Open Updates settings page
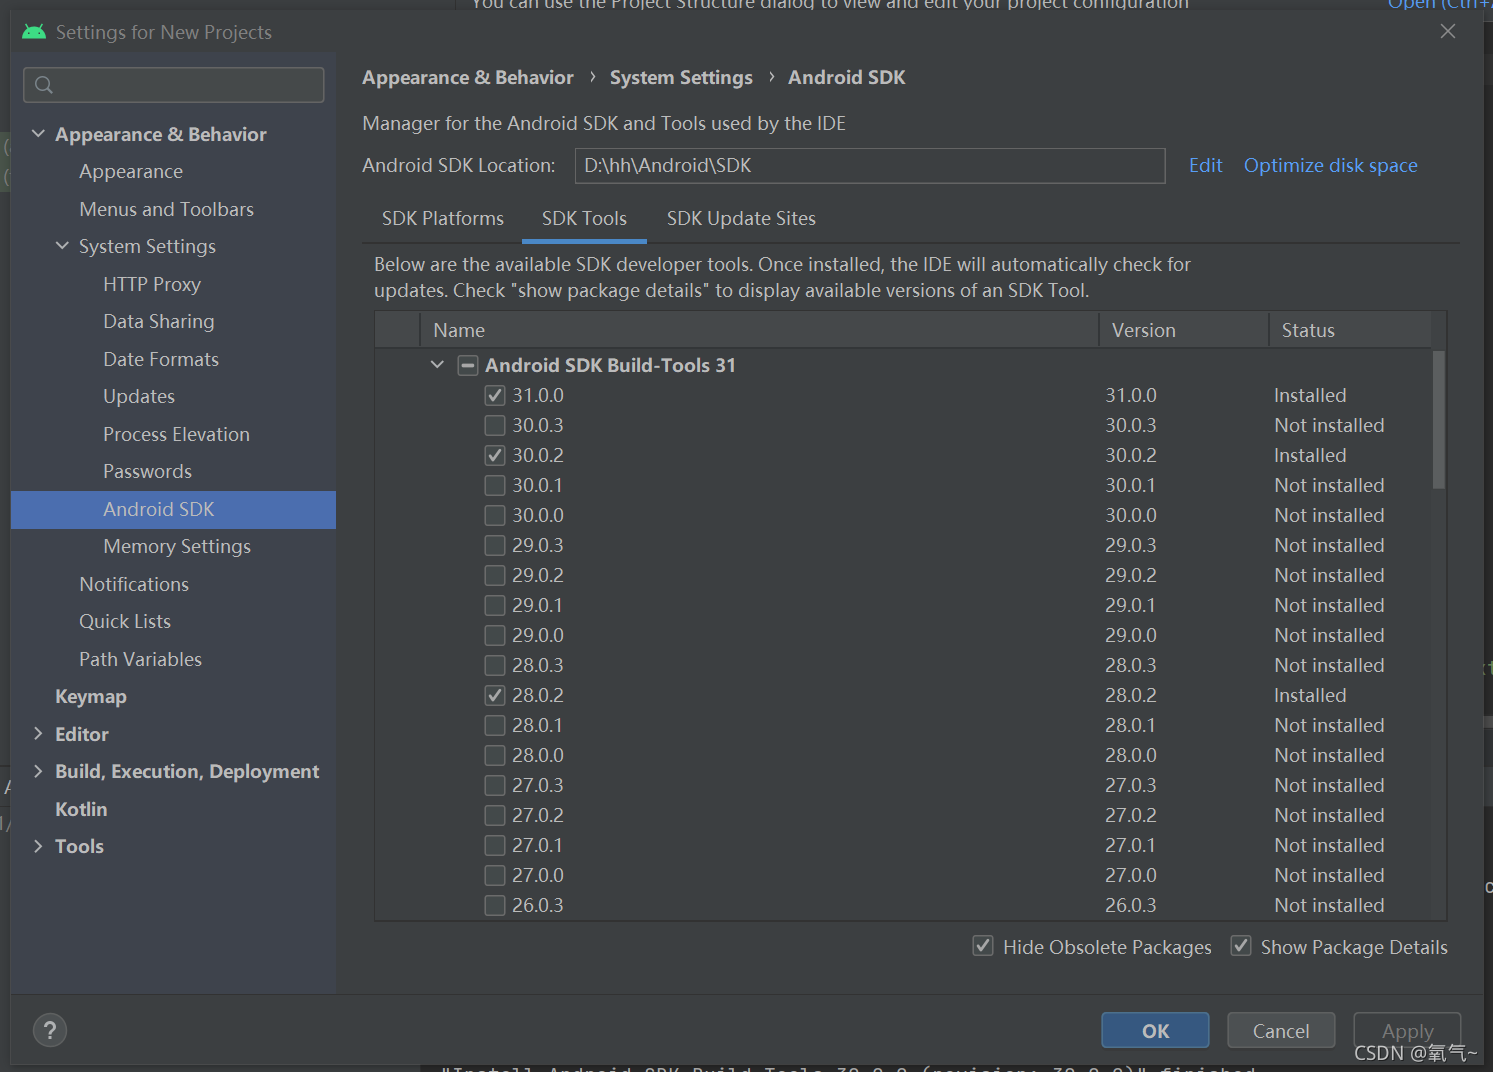This screenshot has height=1072, width=1493. pyautogui.click(x=139, y=396)
